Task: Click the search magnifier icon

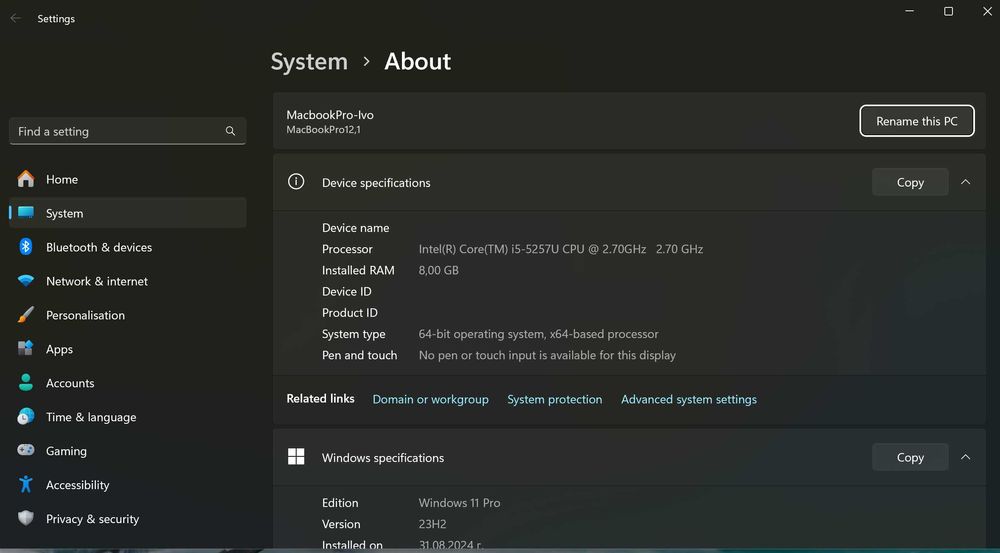Action: [x=230, y=131]
